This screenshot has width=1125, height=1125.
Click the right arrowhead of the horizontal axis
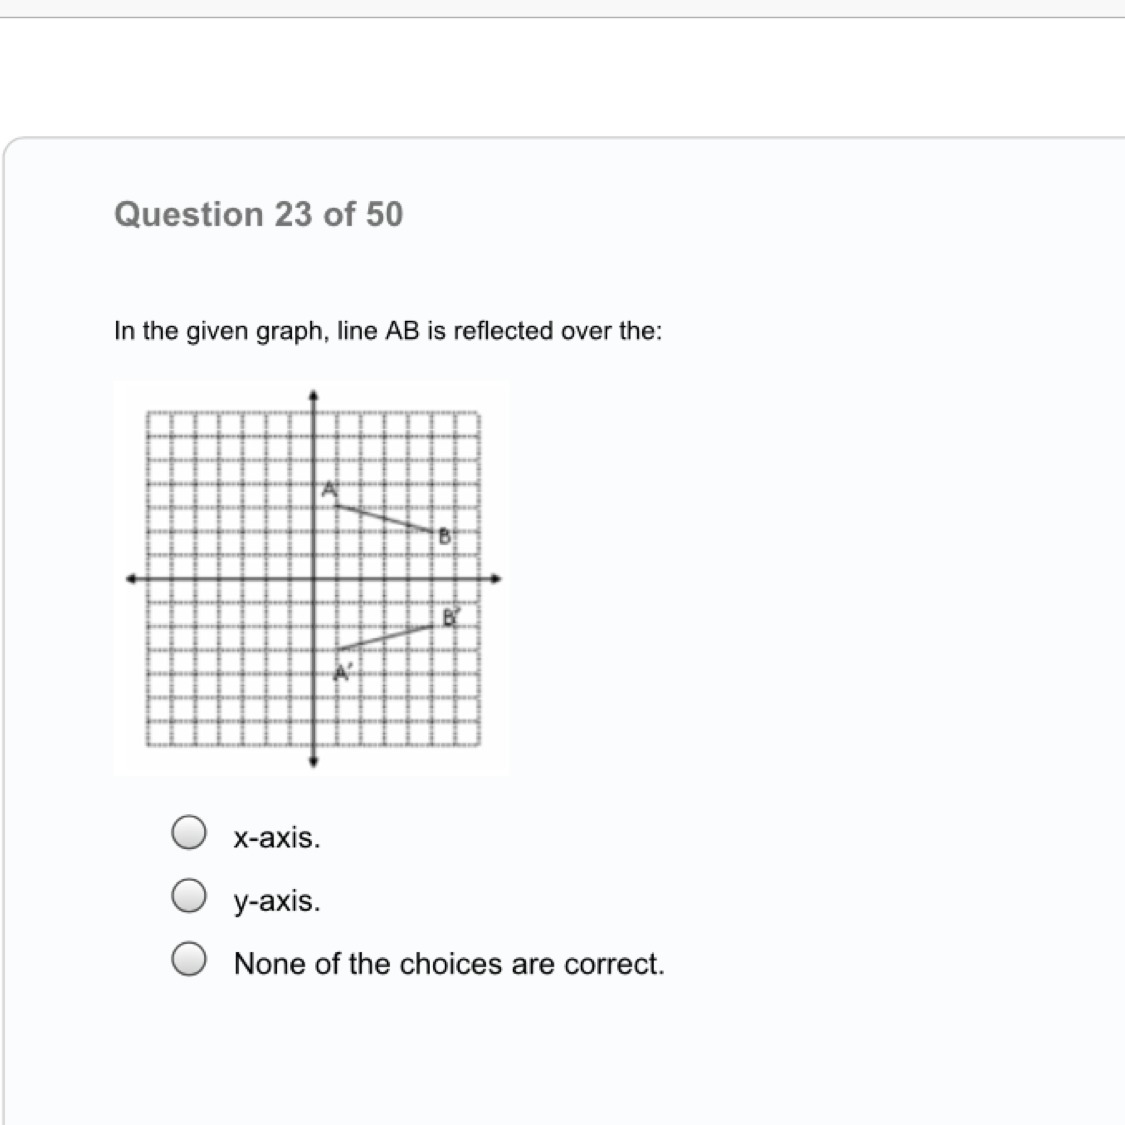(495, 578)
